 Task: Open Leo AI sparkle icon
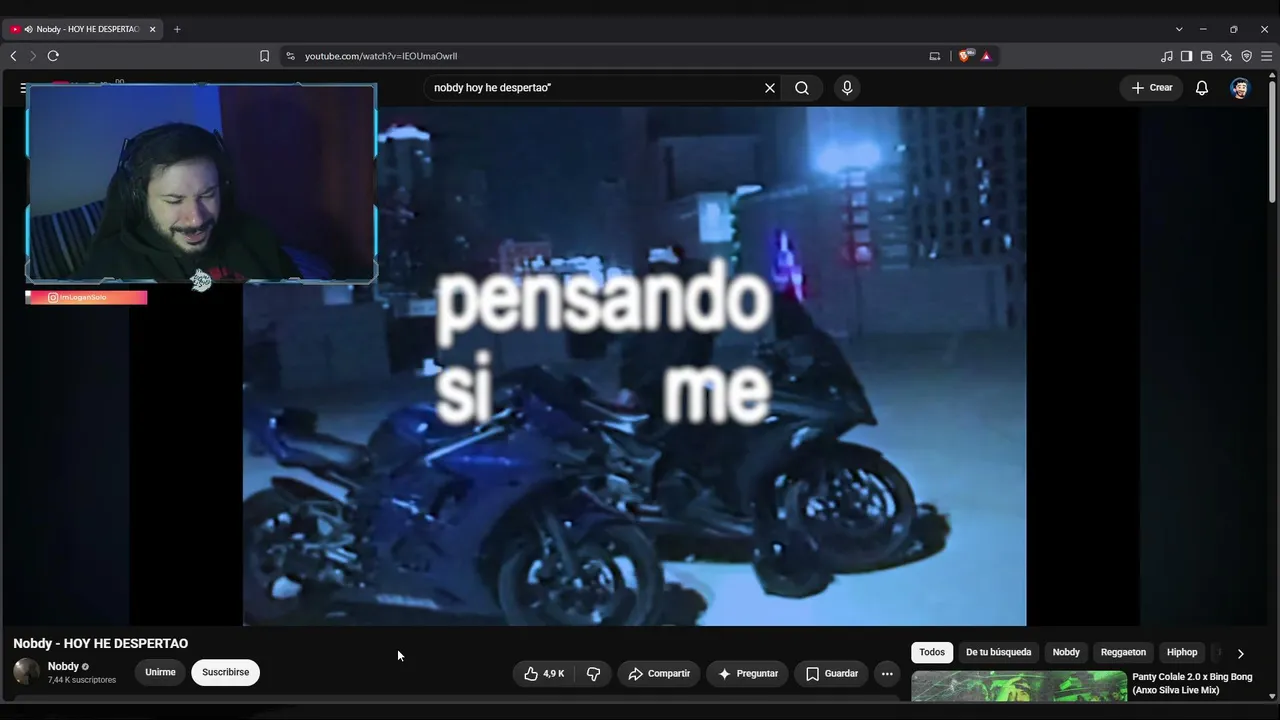pos(1226,56)
